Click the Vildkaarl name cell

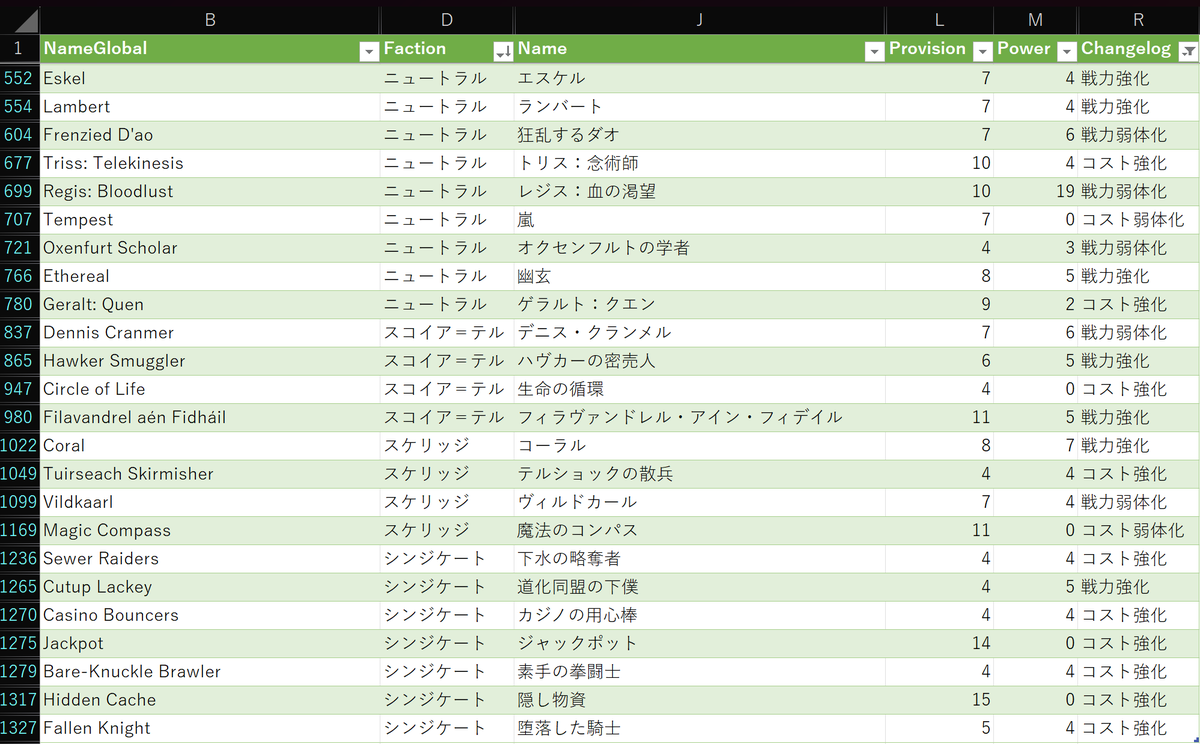[210, 502]
